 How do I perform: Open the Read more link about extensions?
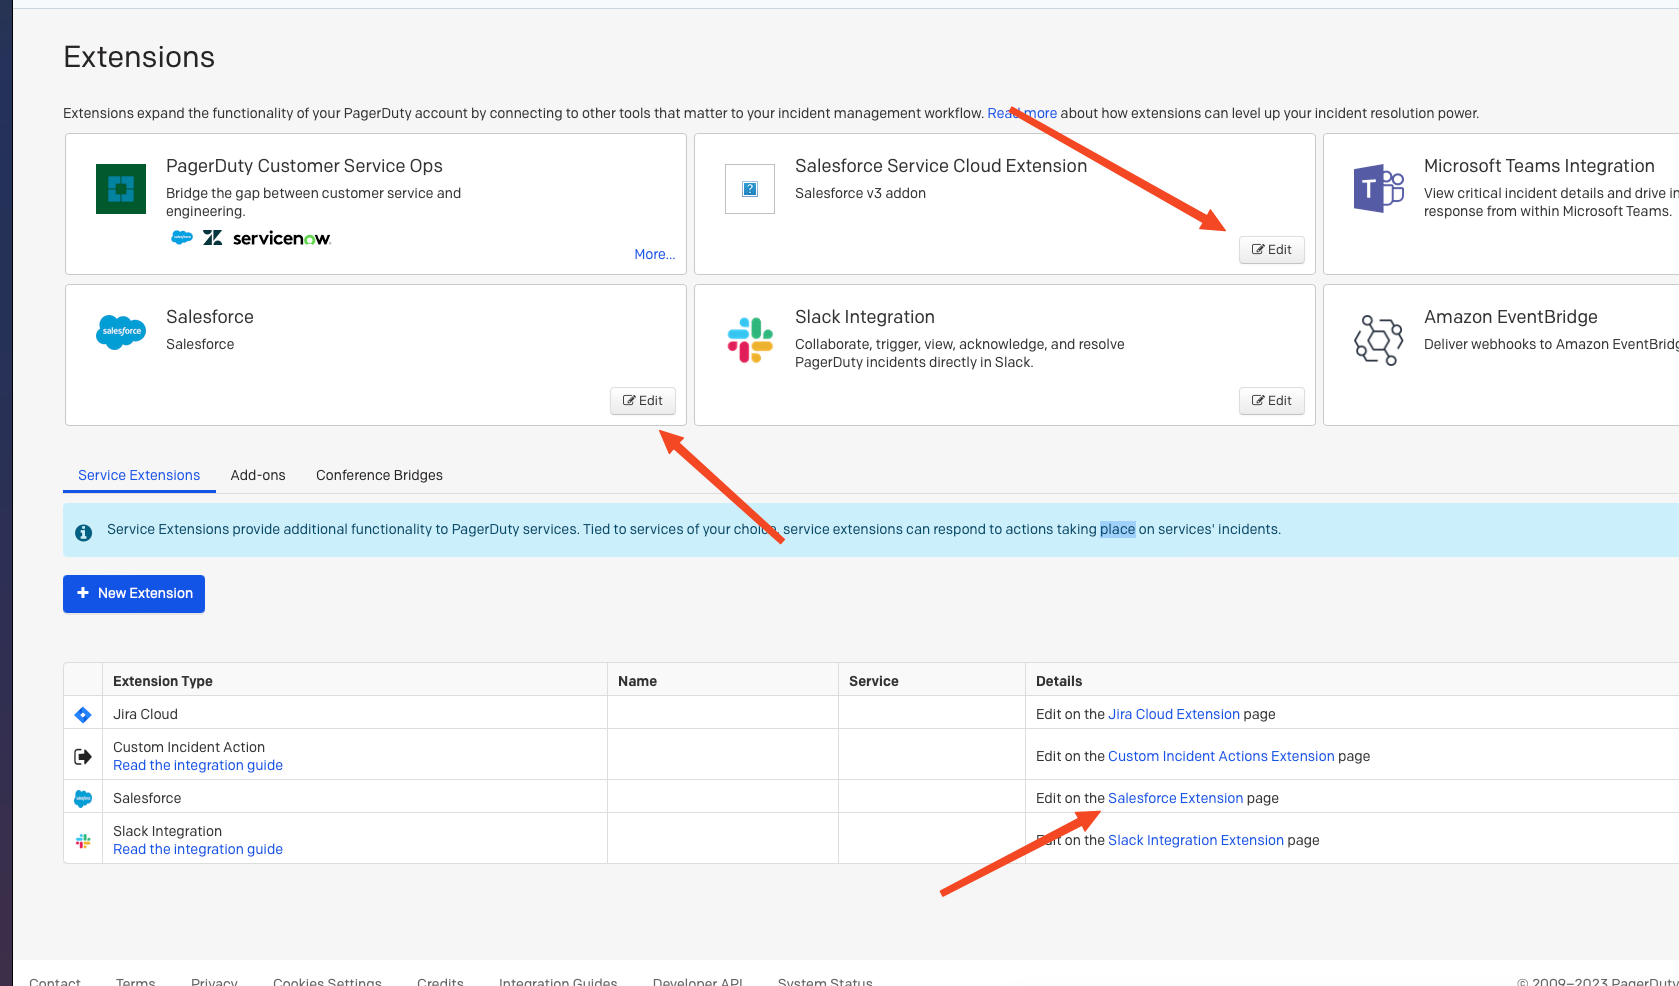(1022, 113)
